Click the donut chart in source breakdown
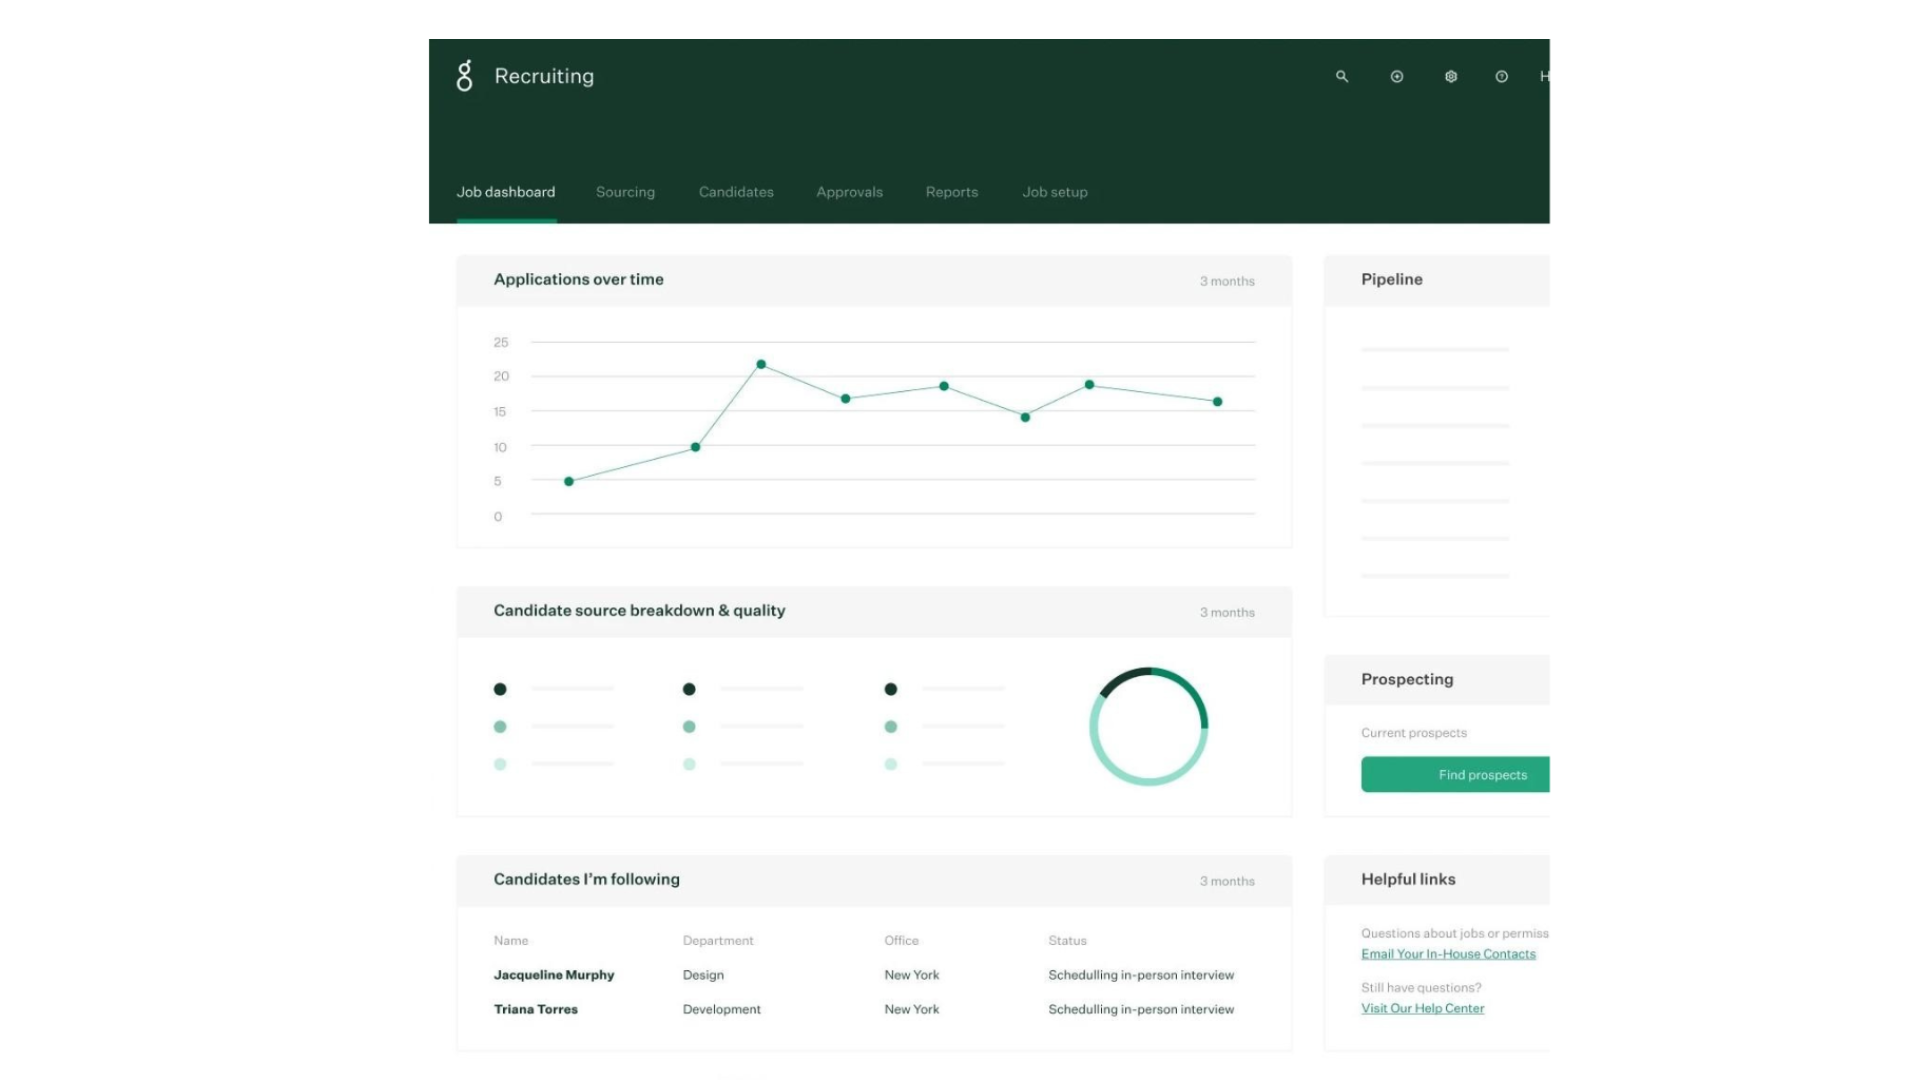 1148,726
